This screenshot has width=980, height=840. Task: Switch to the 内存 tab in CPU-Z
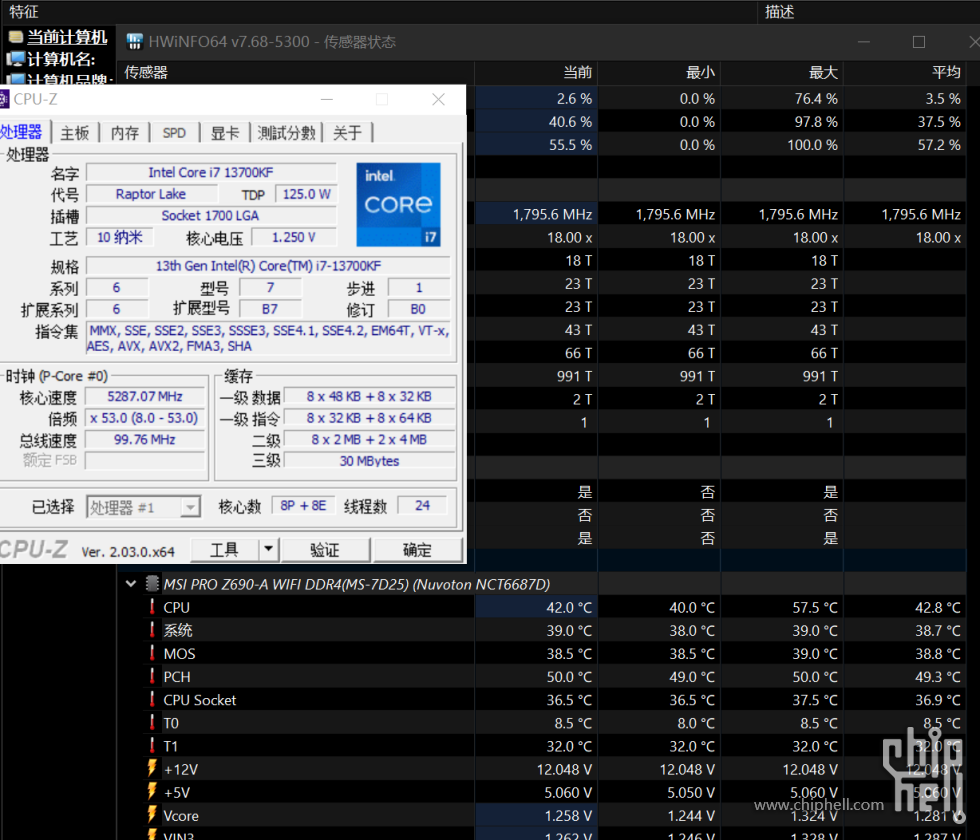125,132
